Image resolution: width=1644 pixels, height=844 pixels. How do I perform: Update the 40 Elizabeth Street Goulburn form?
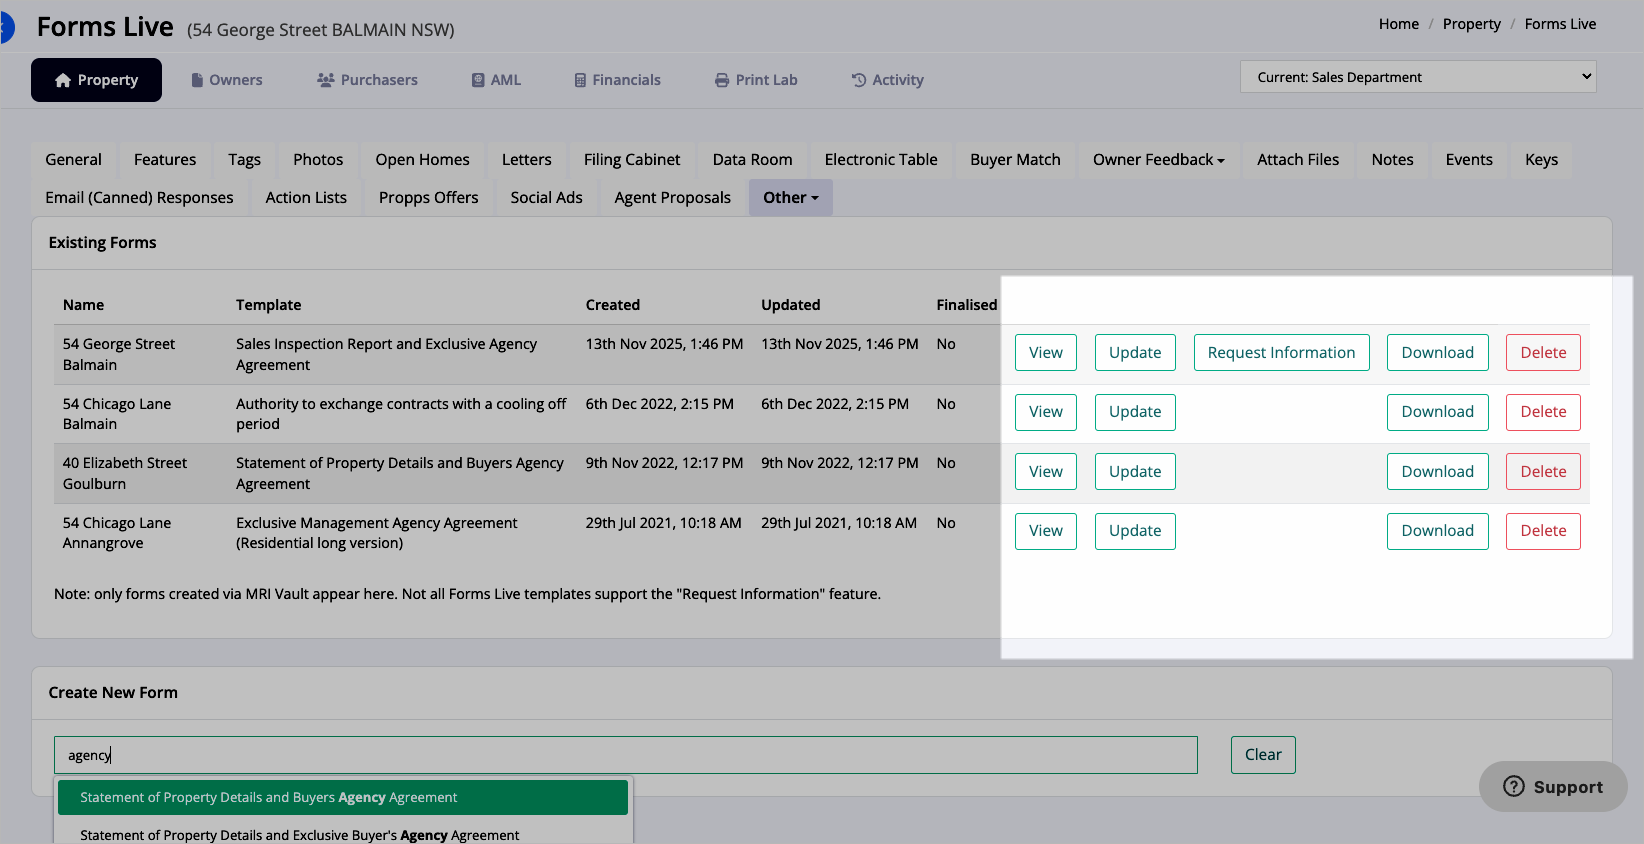(1135, 472)
